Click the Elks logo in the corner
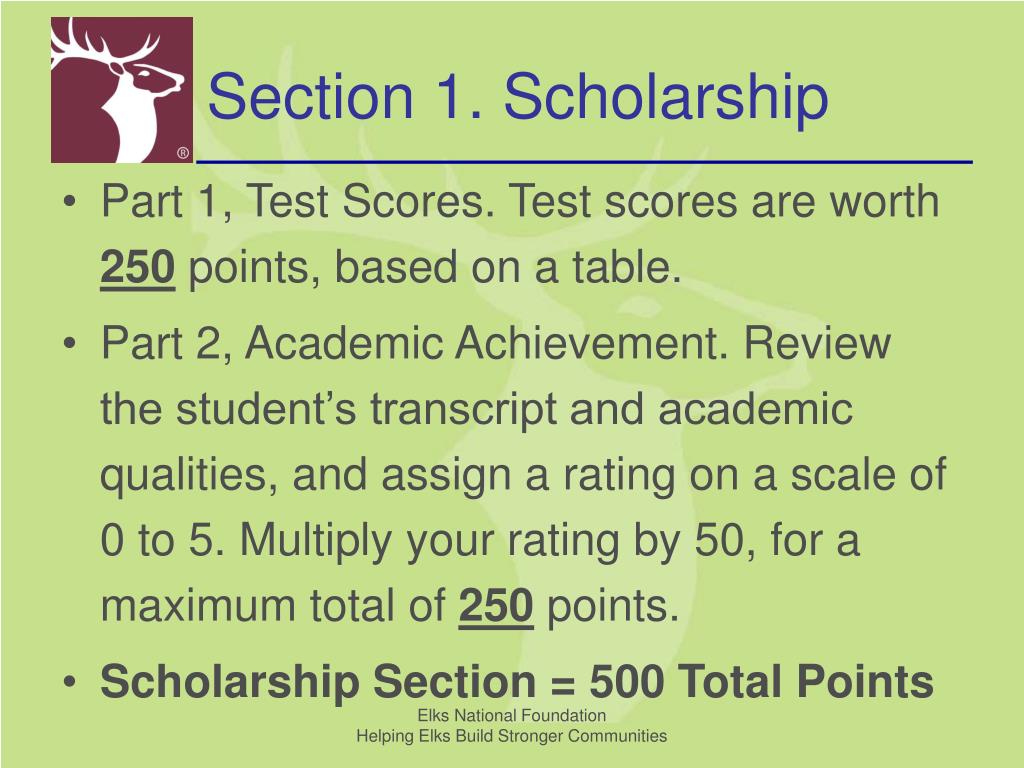 tap(121, 90)
